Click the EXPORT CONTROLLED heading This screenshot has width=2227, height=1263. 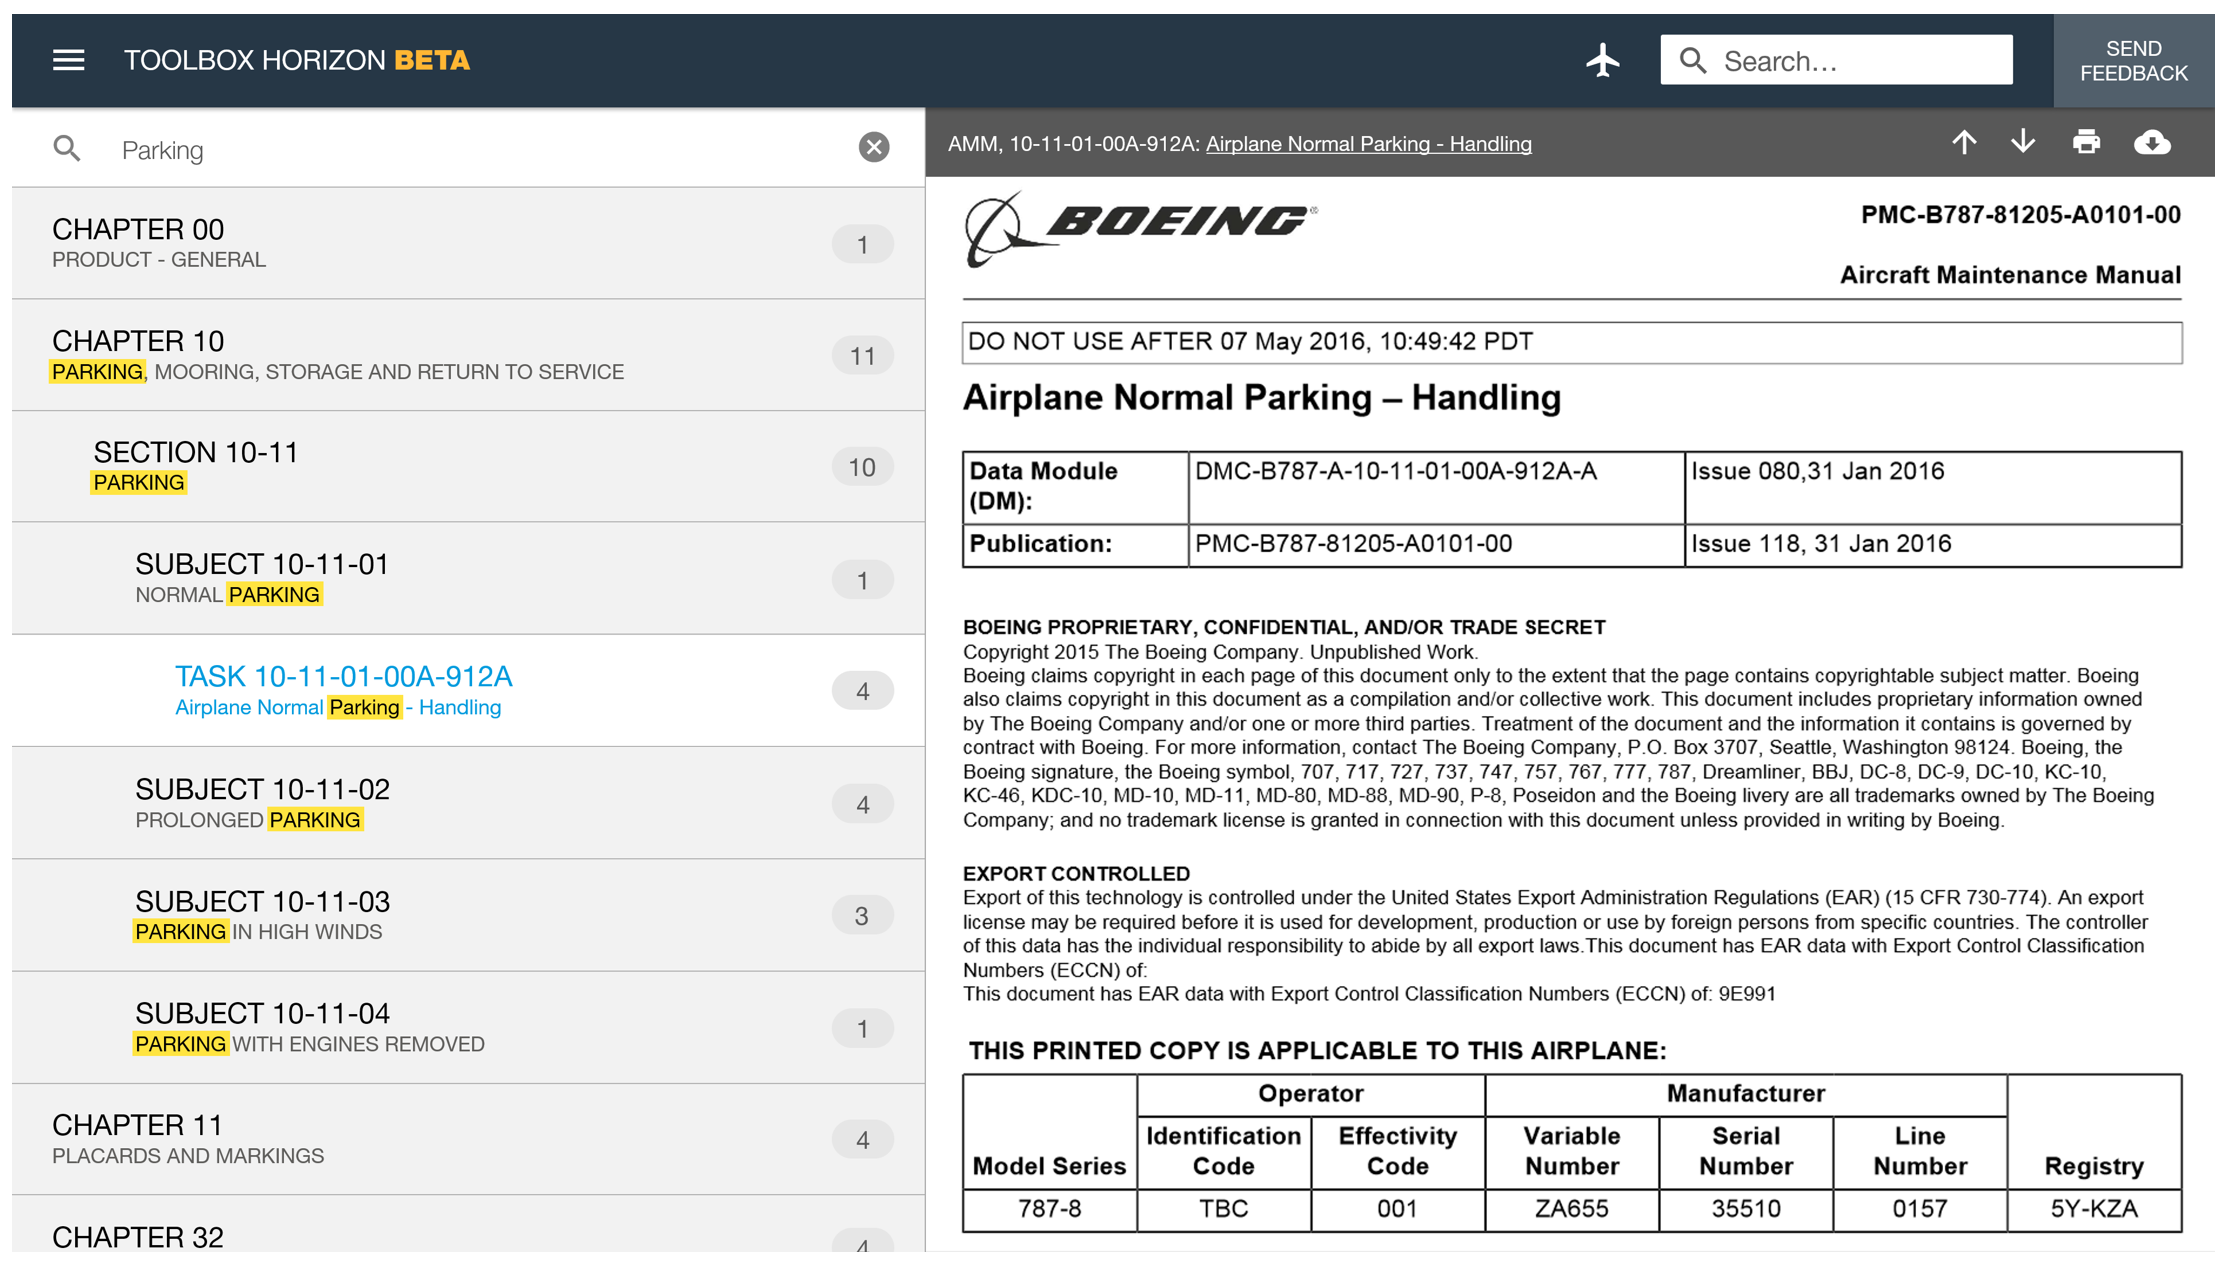pyautogui.click(x=1076, y=873)
